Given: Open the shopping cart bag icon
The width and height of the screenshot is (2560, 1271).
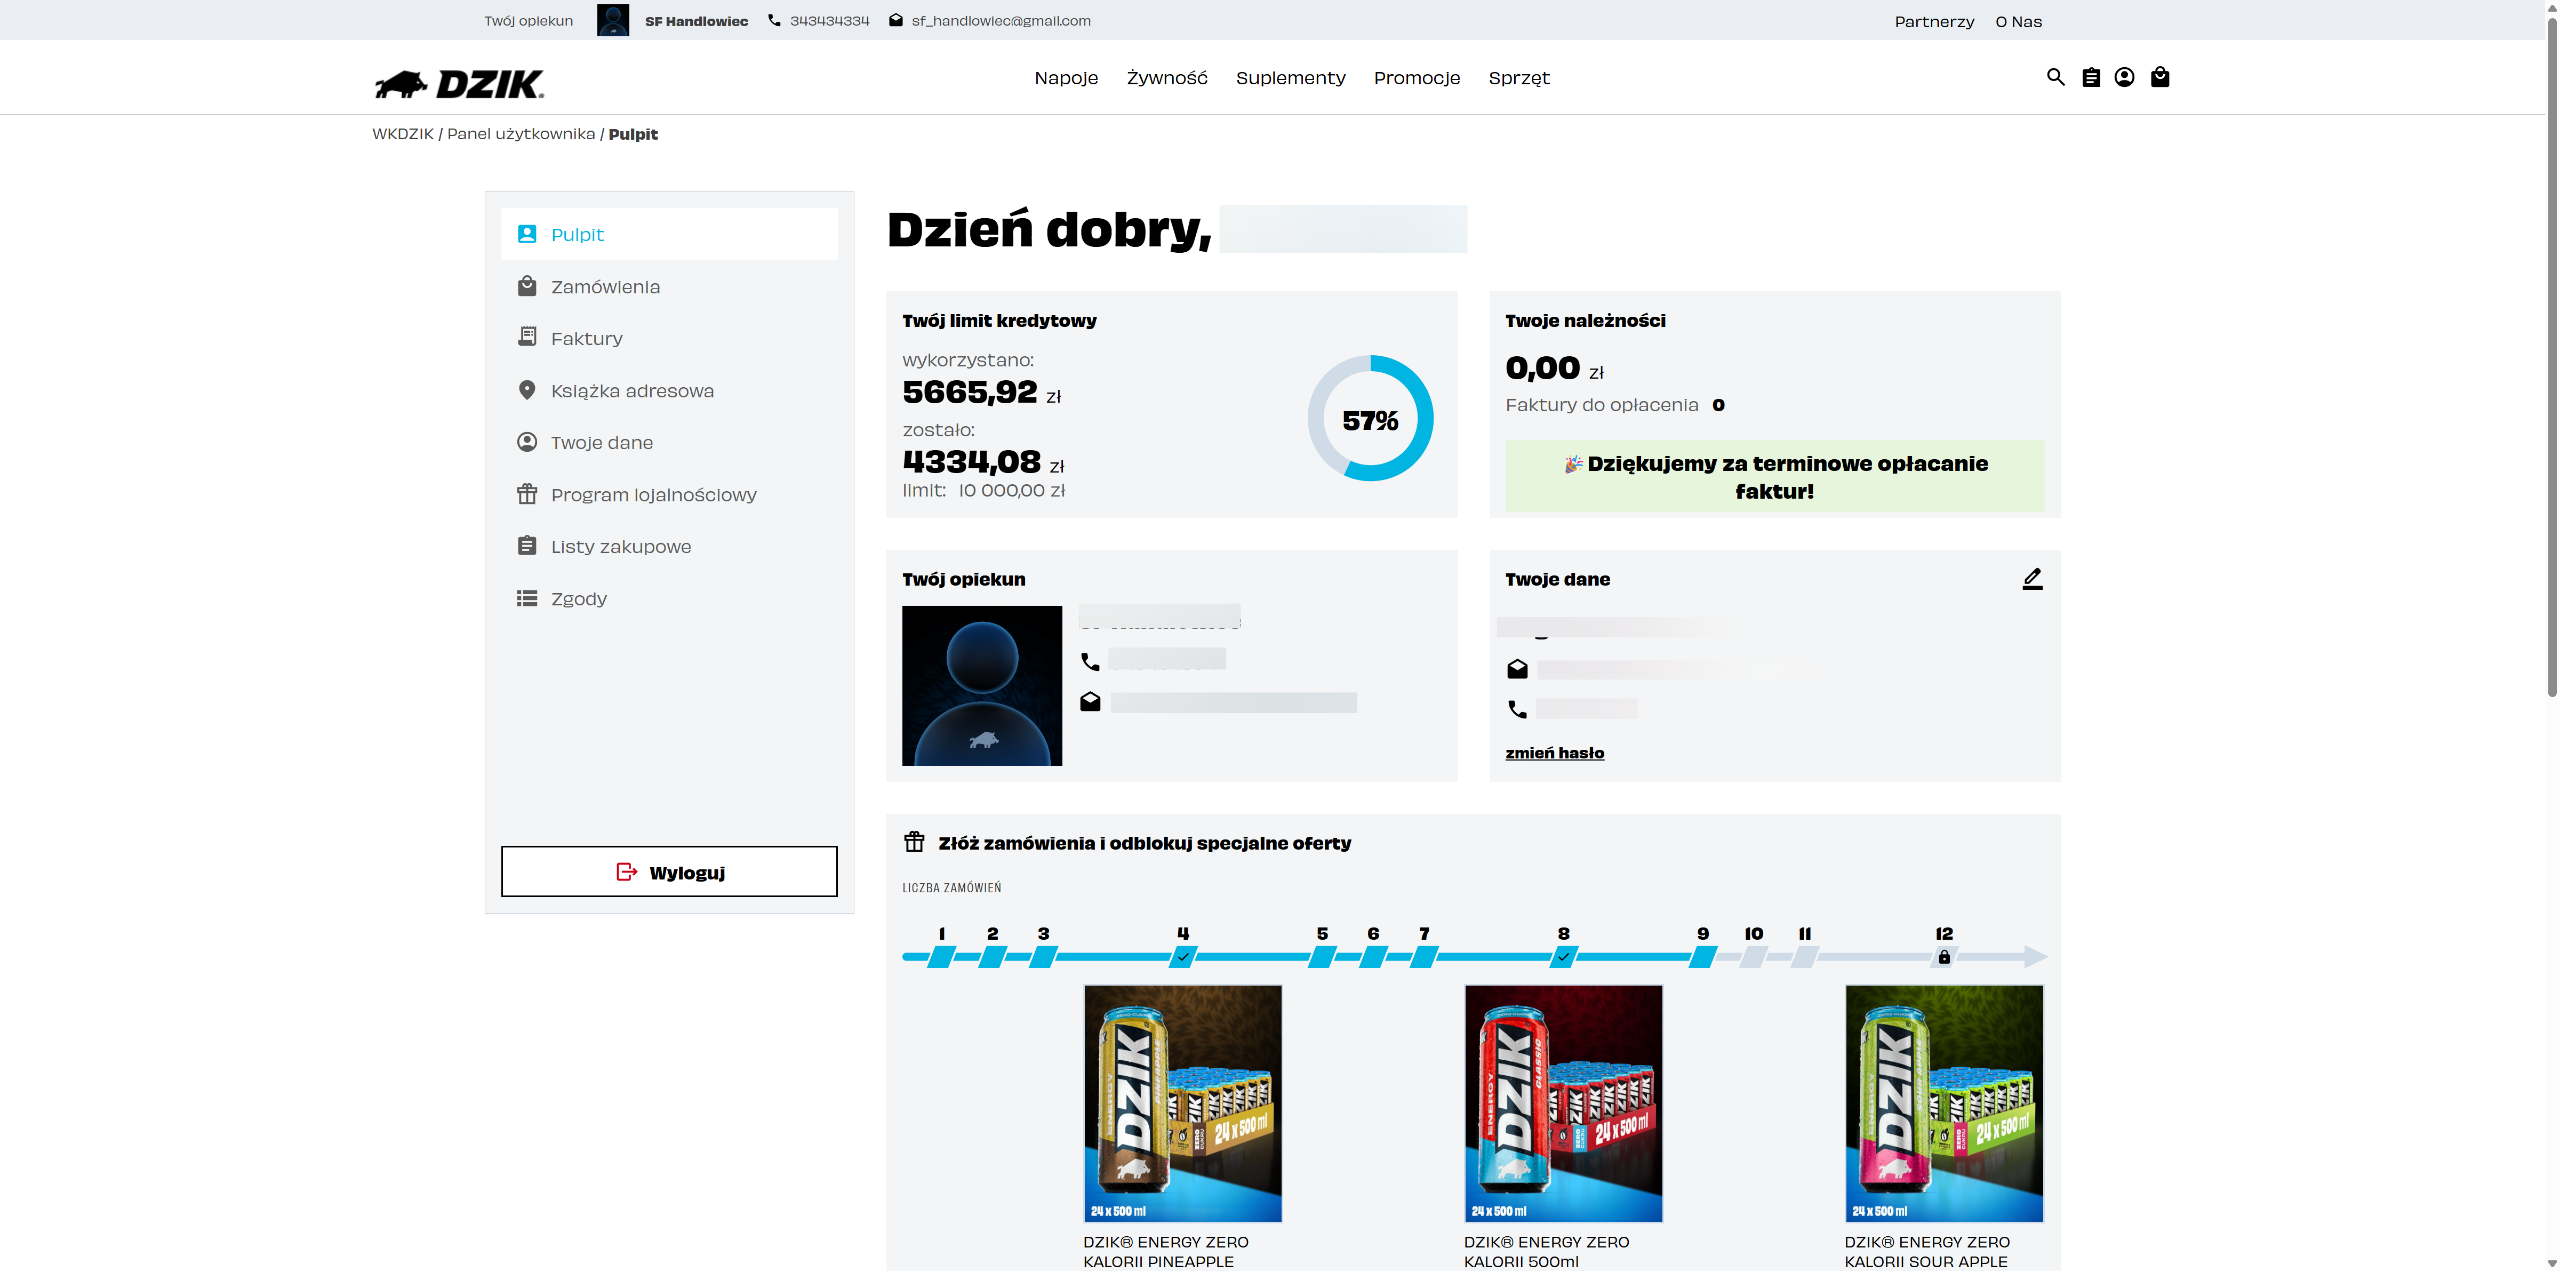Looking at the screenshot, I should tap(2160, 77).
